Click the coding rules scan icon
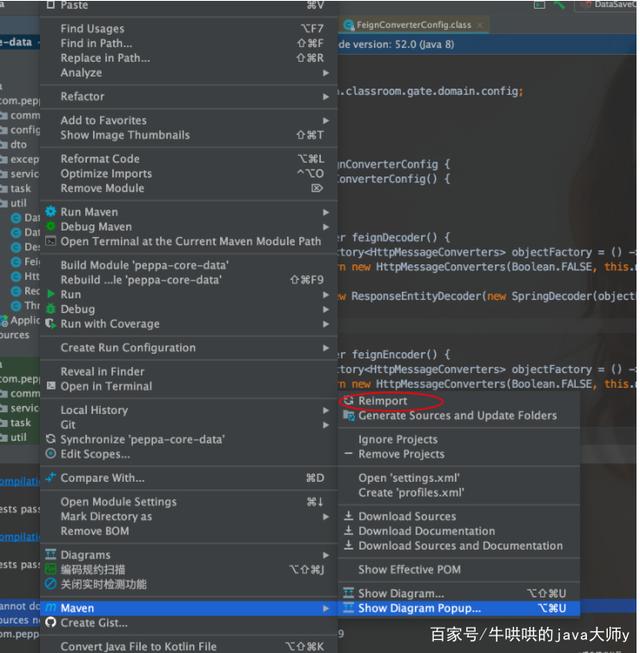This screenshot has height=653, width=640. [x=50, y=569]
